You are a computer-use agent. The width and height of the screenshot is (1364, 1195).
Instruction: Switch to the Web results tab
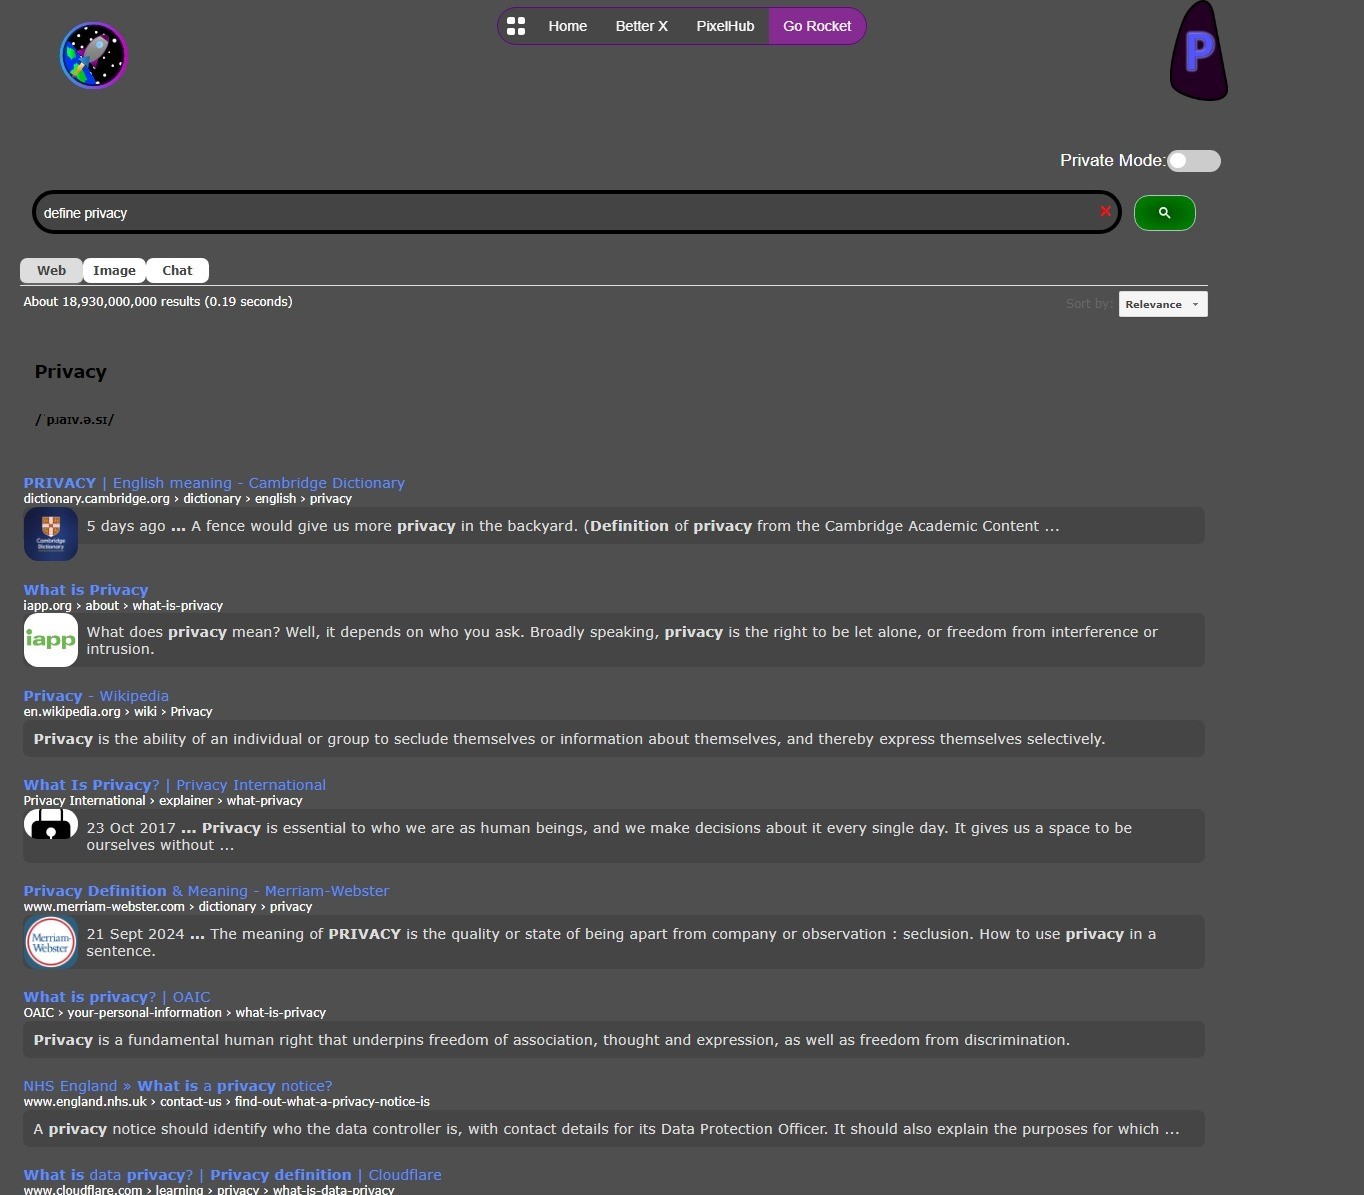click(x=51, y=271)
